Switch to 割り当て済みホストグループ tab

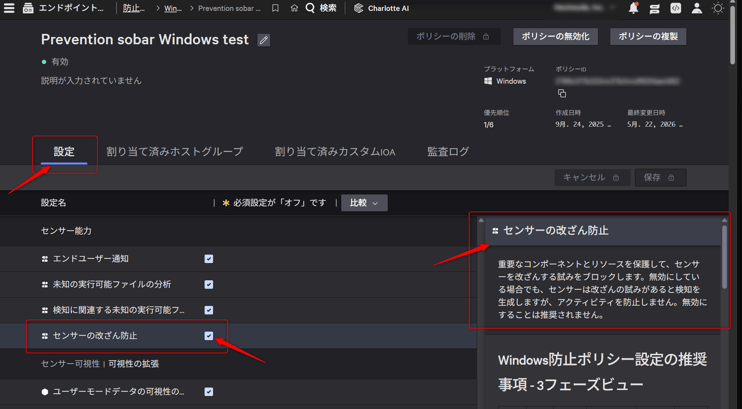pyautogui.click(x=175, y=151)
